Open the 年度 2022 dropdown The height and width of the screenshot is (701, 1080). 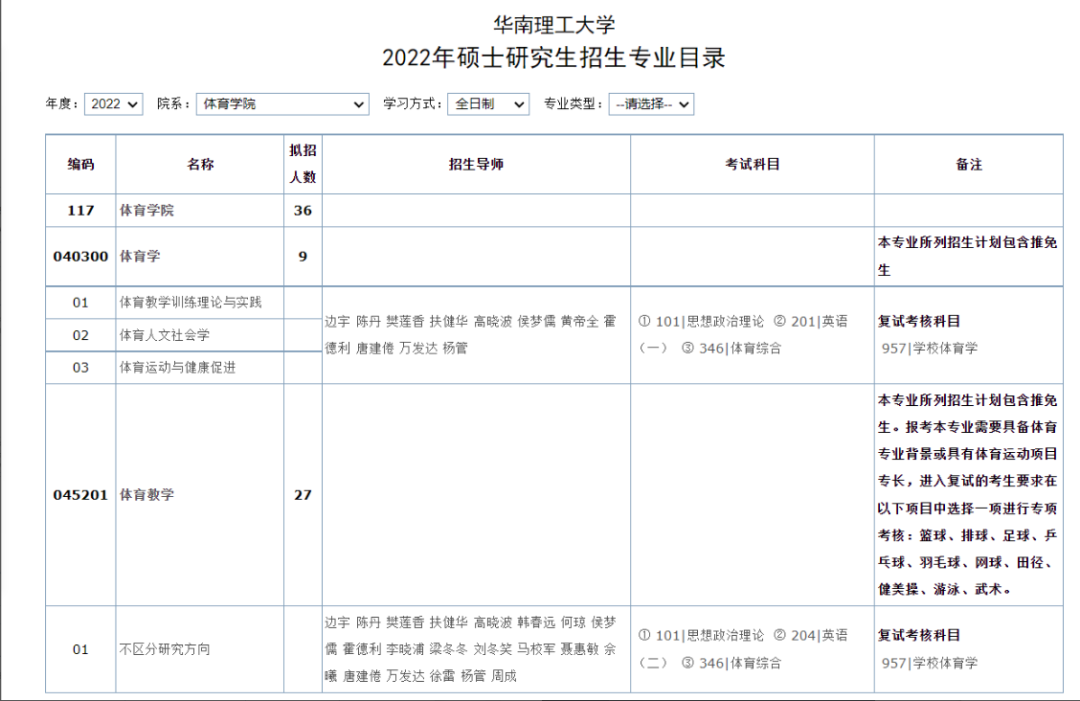coord(114,104)
